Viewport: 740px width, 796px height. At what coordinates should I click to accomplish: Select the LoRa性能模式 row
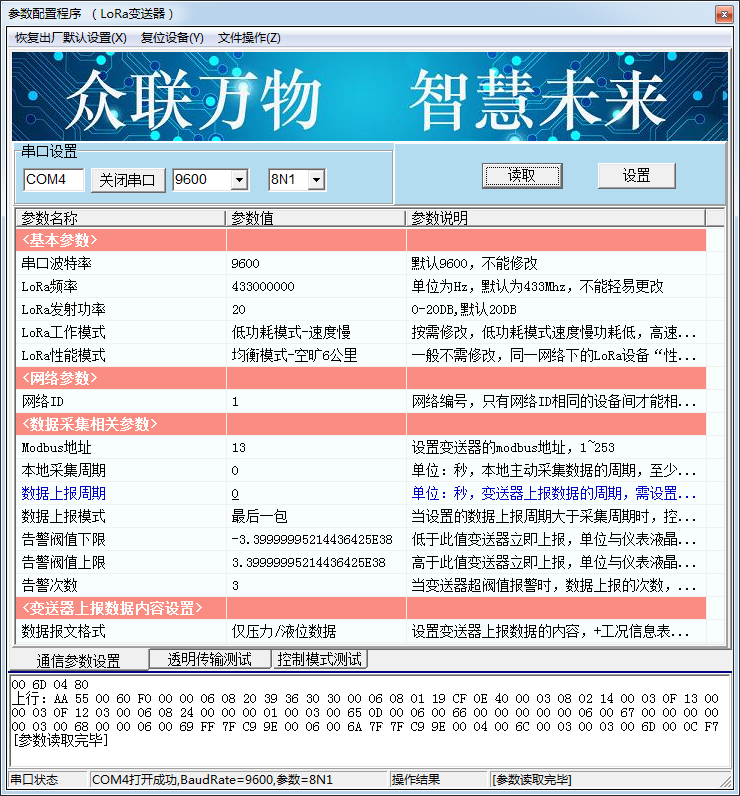pyautogui.click(x=361, y=355)
